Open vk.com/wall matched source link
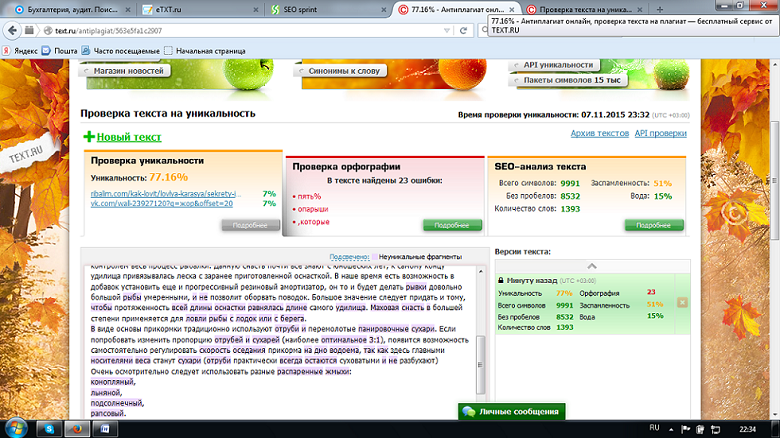Screen dimensions: 780x438 click(162, 203)
